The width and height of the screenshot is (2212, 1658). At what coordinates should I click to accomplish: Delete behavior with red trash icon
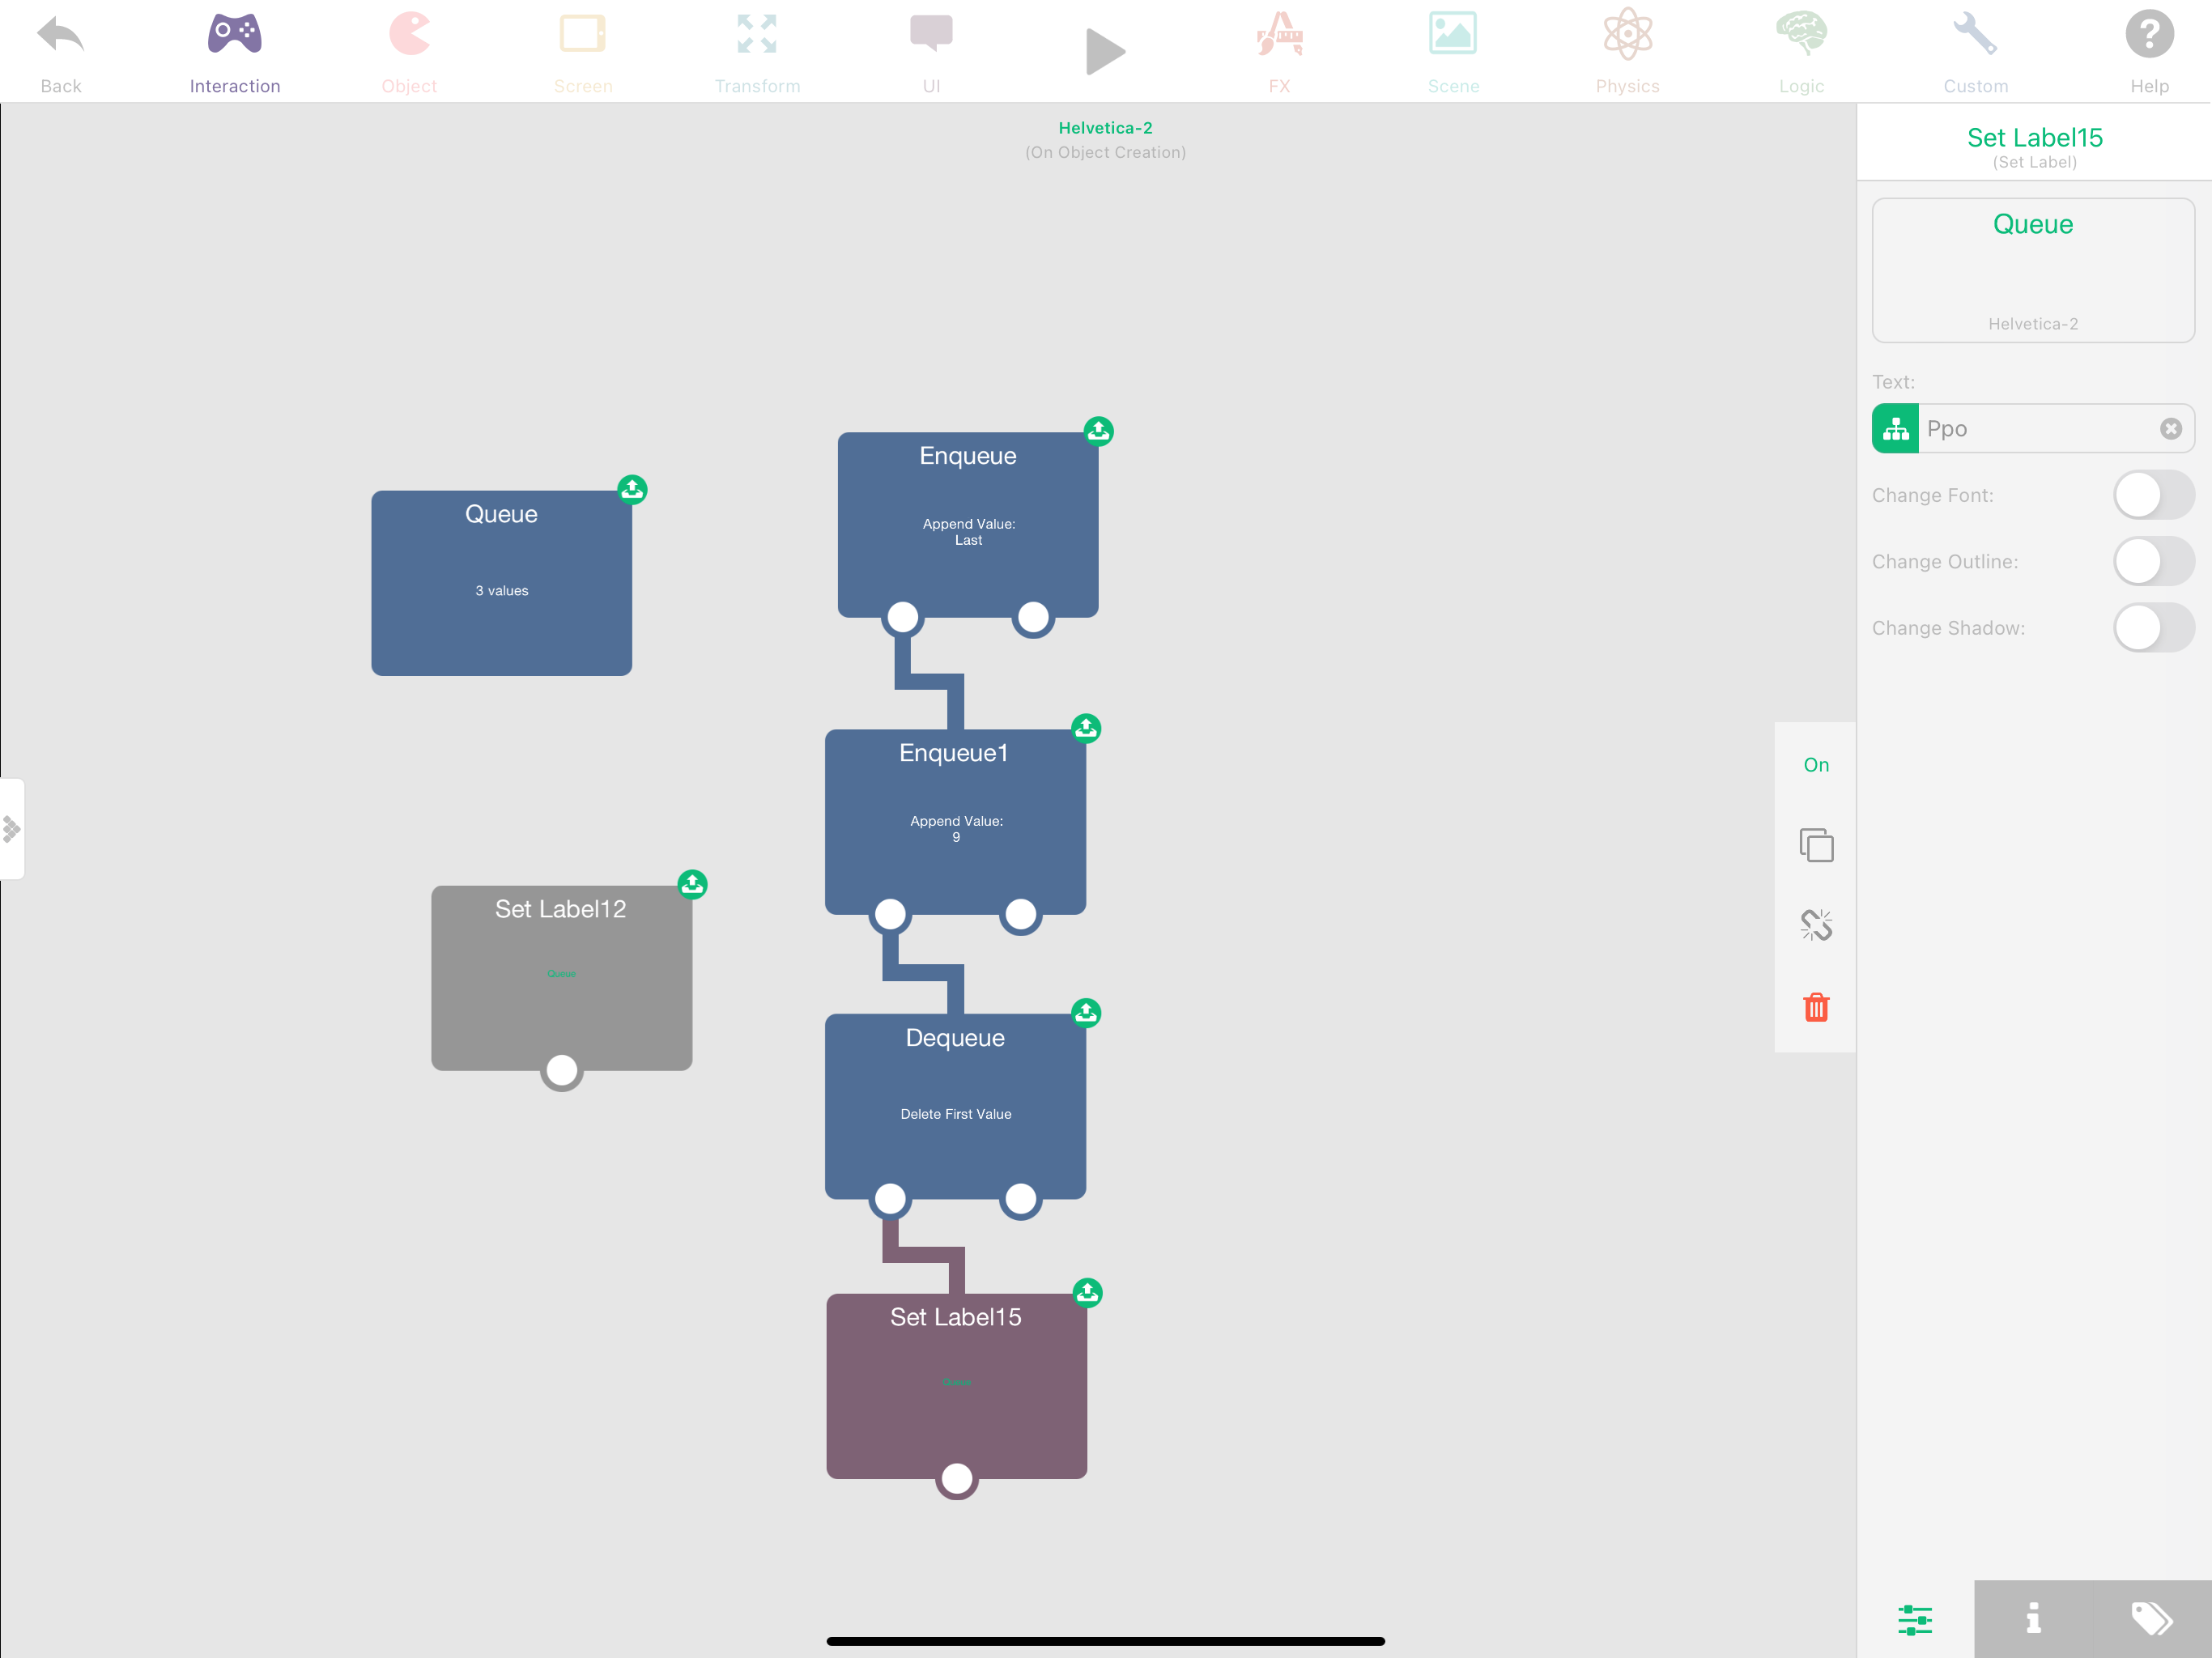point(1816,1007)
